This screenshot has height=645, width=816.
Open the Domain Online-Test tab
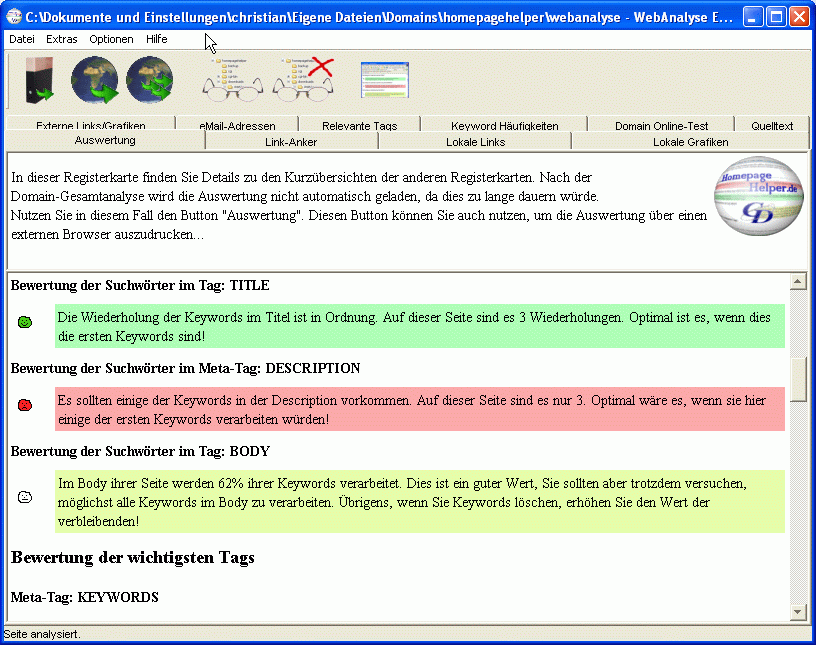(x=661, y=126)
